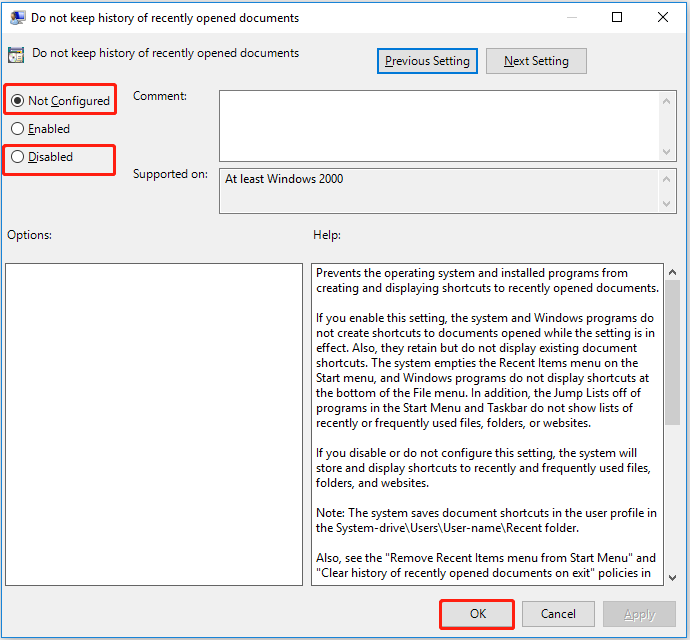This screenshot has height=640, width=690.
Task: Click the Comment box scroll down arrow
Action: pos(667,151)
